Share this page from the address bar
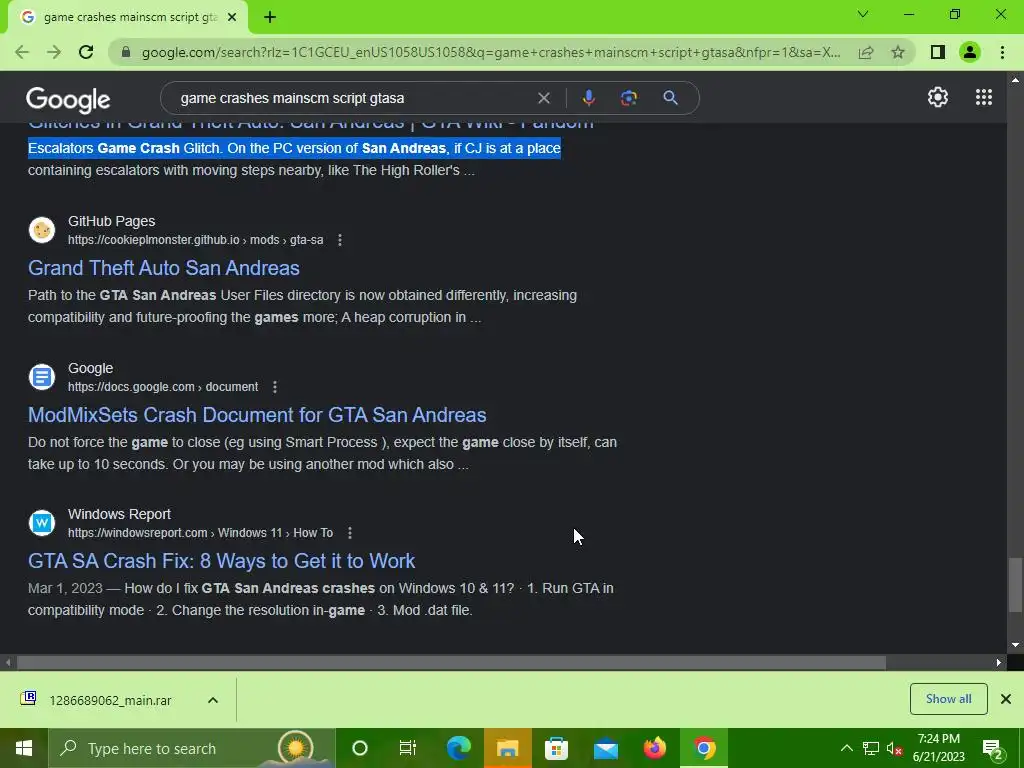 pyautogui.click(x=866, y=52)
